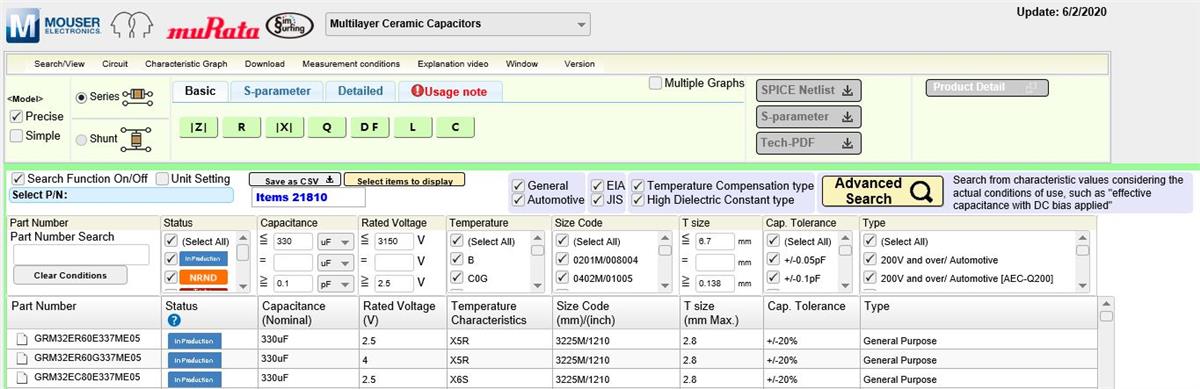Click the Product Detail external link icon
This screenshot has height=389, width=1200.
tap(1032, 88)
